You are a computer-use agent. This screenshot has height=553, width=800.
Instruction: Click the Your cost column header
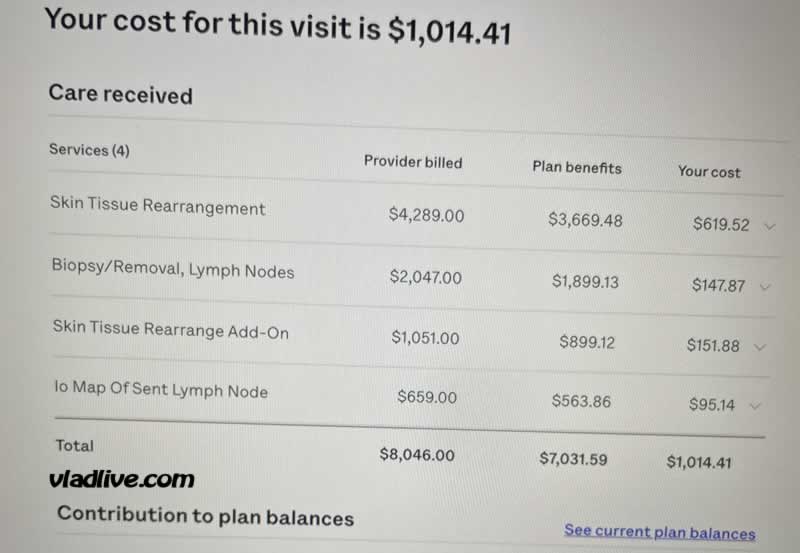(x=709, y=172)
